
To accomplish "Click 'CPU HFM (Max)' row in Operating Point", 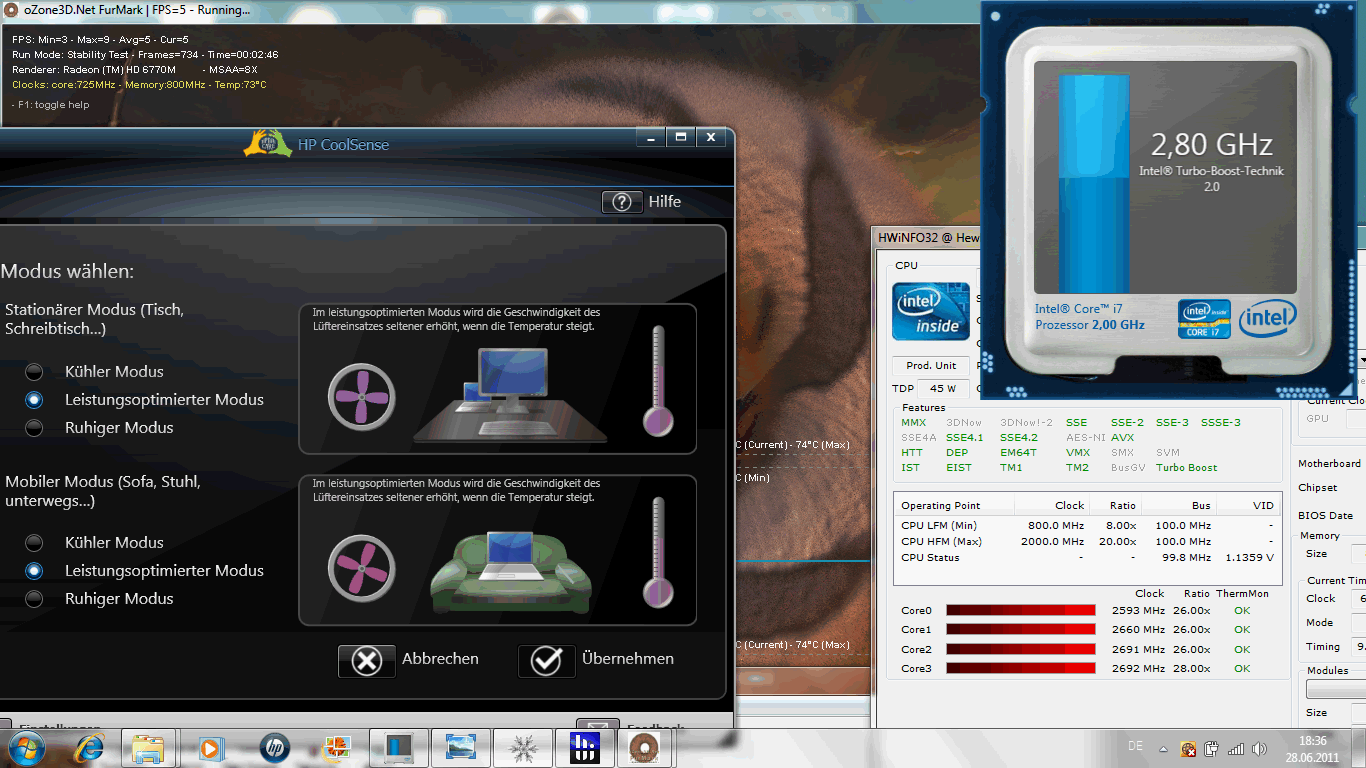I will pos(1087,541).
